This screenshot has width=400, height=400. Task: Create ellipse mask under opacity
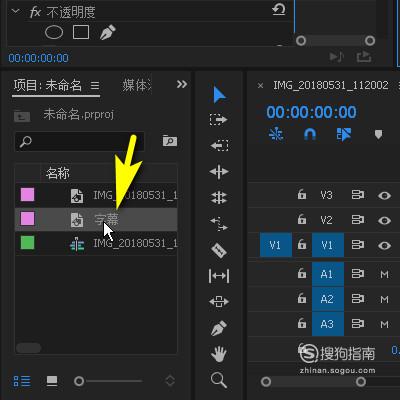coord(54,33)
